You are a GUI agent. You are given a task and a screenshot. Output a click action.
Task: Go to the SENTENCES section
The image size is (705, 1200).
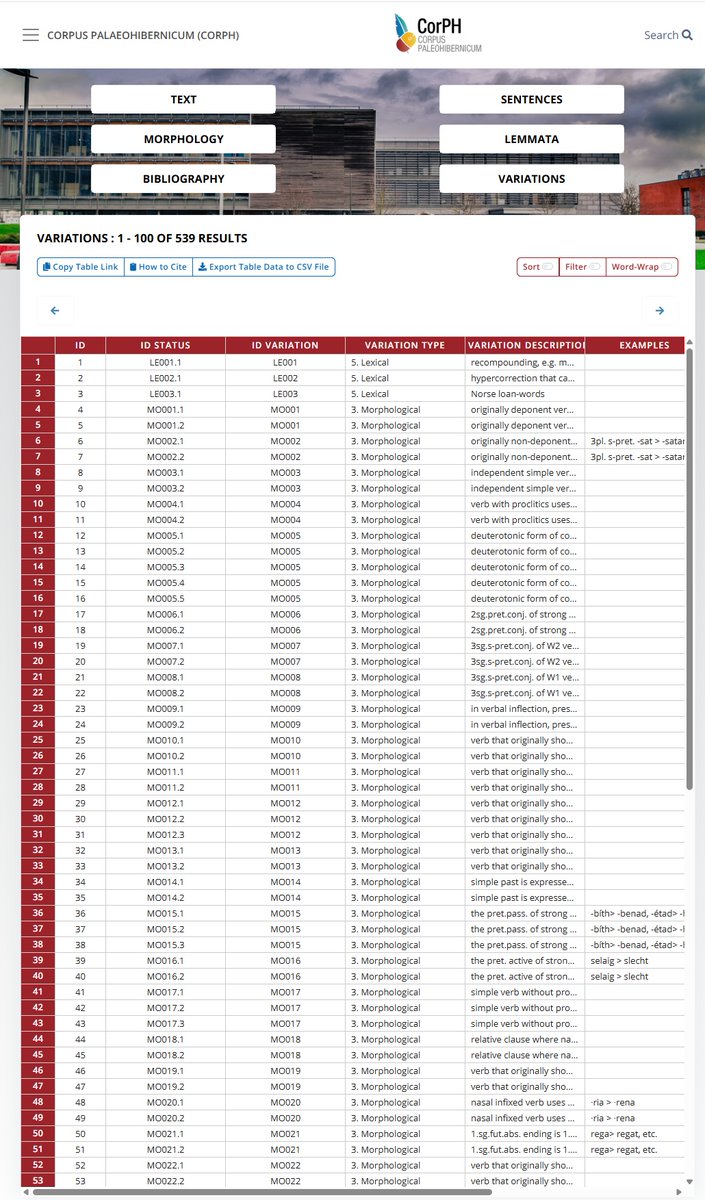click(x=531, y=99)
